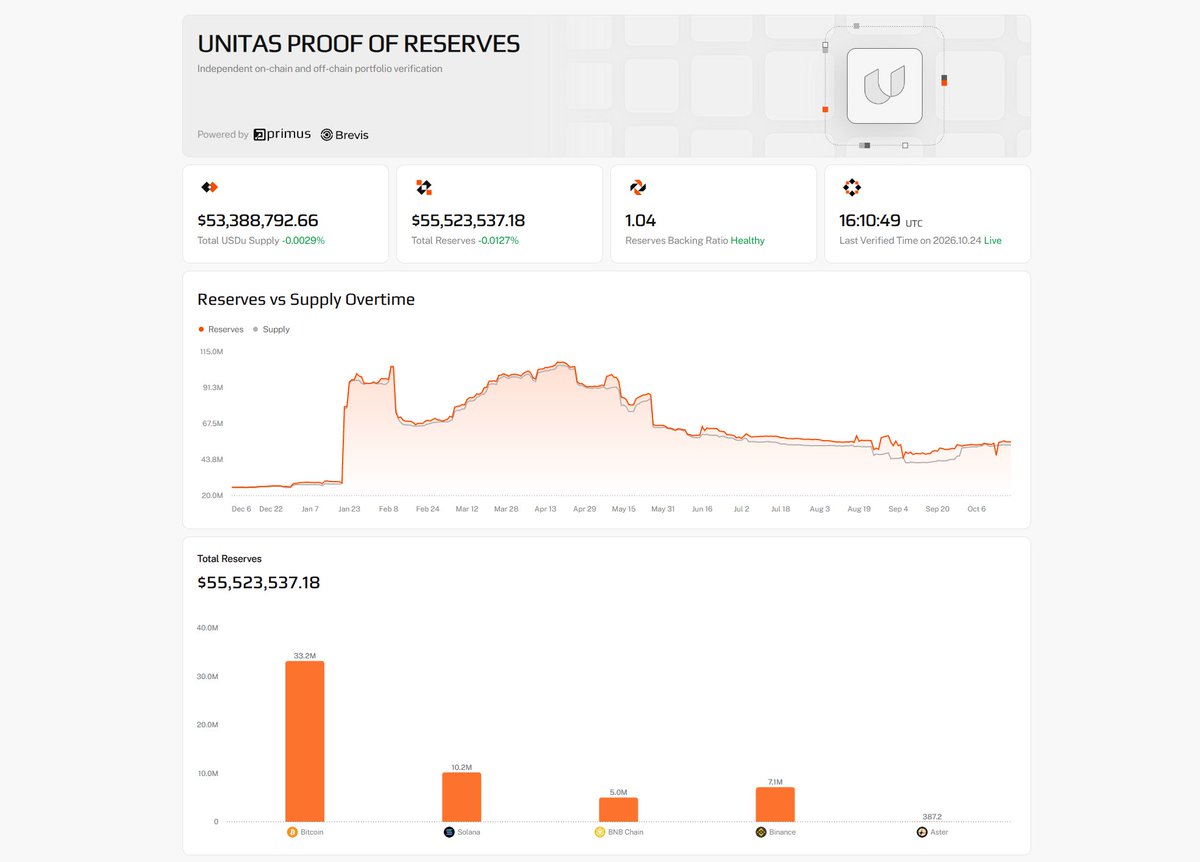1200x862 pixels.
Task: Click the Last Verified Time card icon
Action: click(851, 187)
